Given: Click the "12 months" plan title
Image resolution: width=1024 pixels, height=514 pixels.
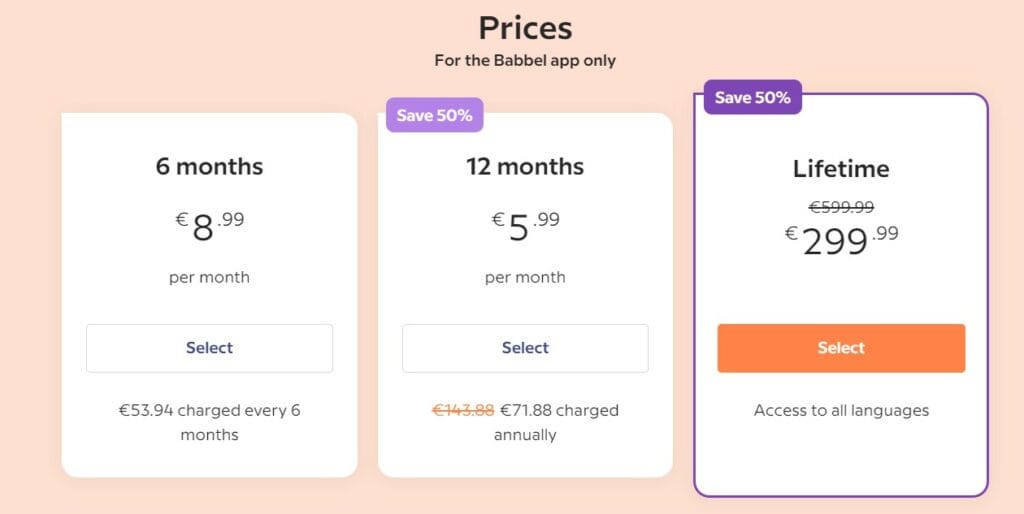Looking at the screenshot, I should (x=525, y=166).
